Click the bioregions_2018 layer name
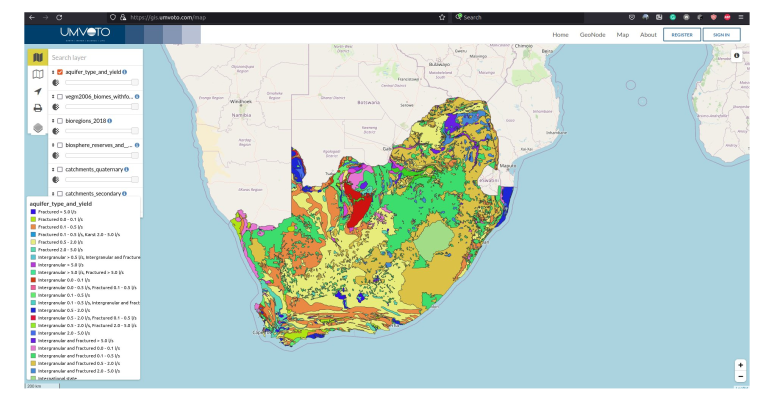 (x=85, y=121)
